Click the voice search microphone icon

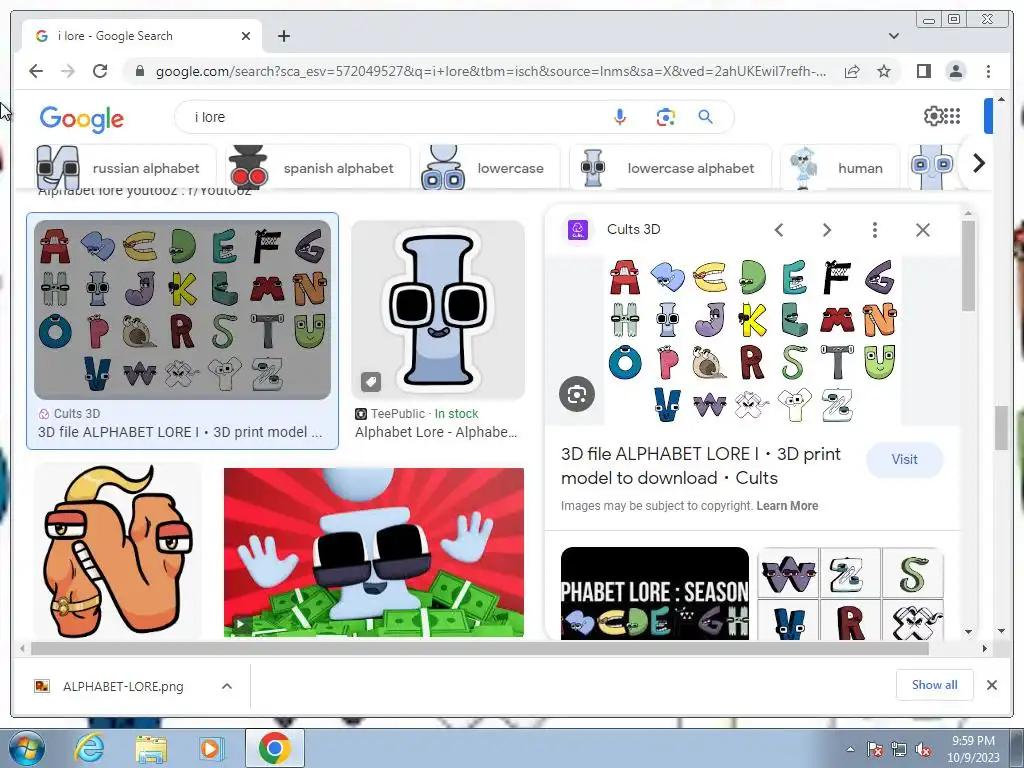620,117
